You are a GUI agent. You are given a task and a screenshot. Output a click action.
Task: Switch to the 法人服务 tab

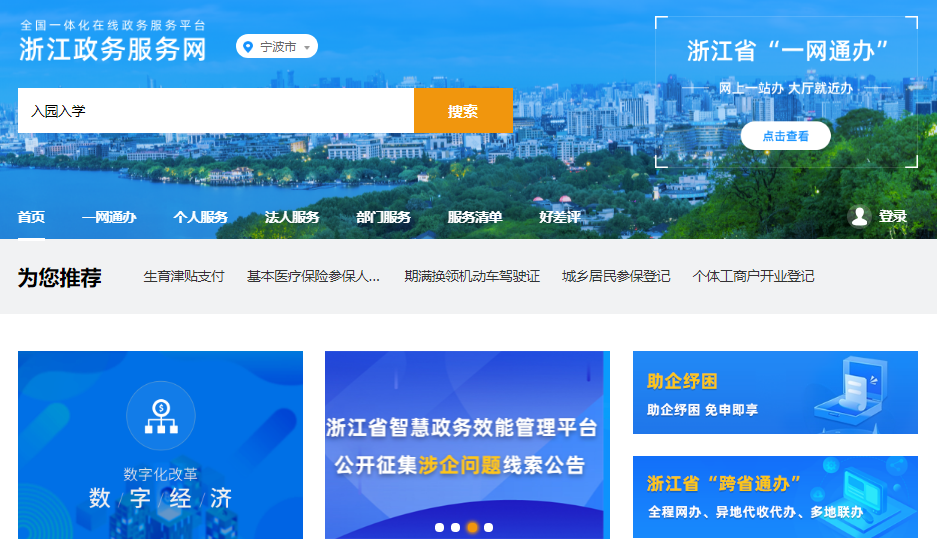(292, 217)
